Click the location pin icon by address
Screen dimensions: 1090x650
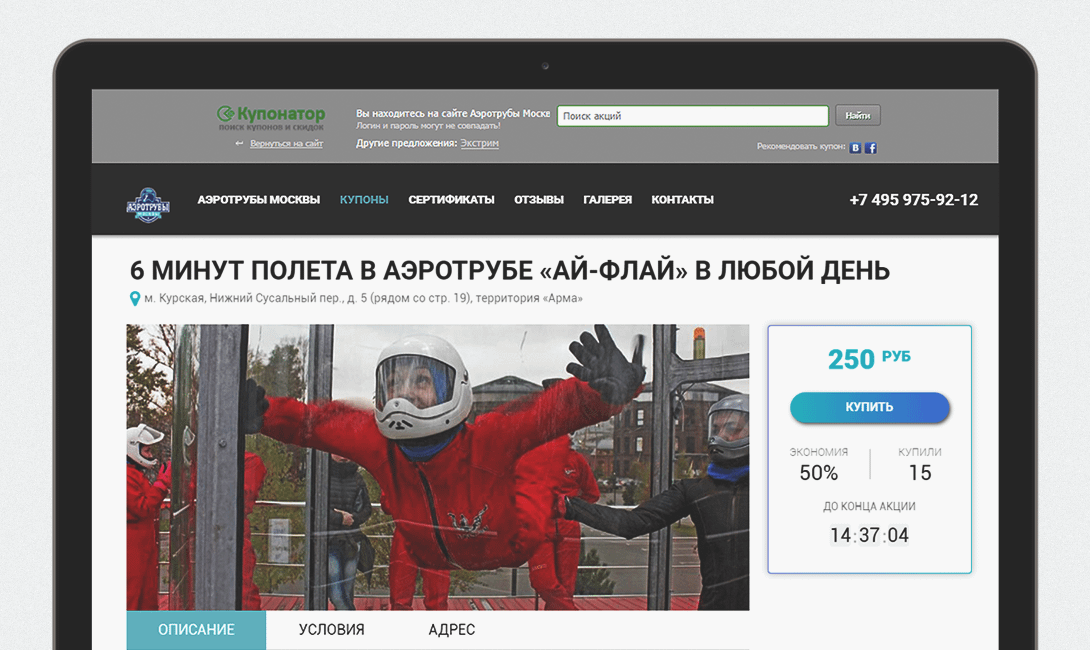tap(135, 299)
